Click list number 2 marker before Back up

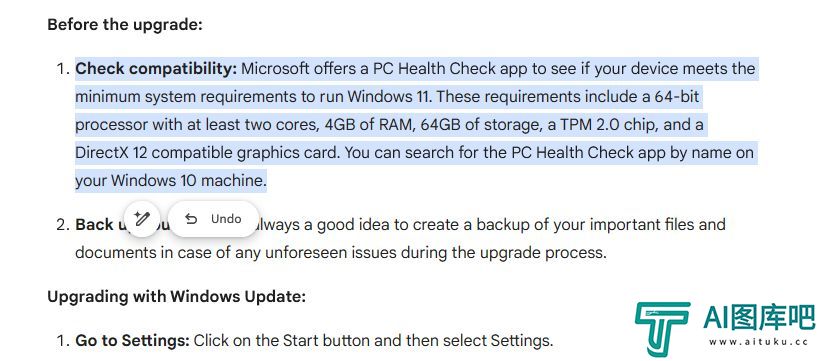[x=63, y=225]
